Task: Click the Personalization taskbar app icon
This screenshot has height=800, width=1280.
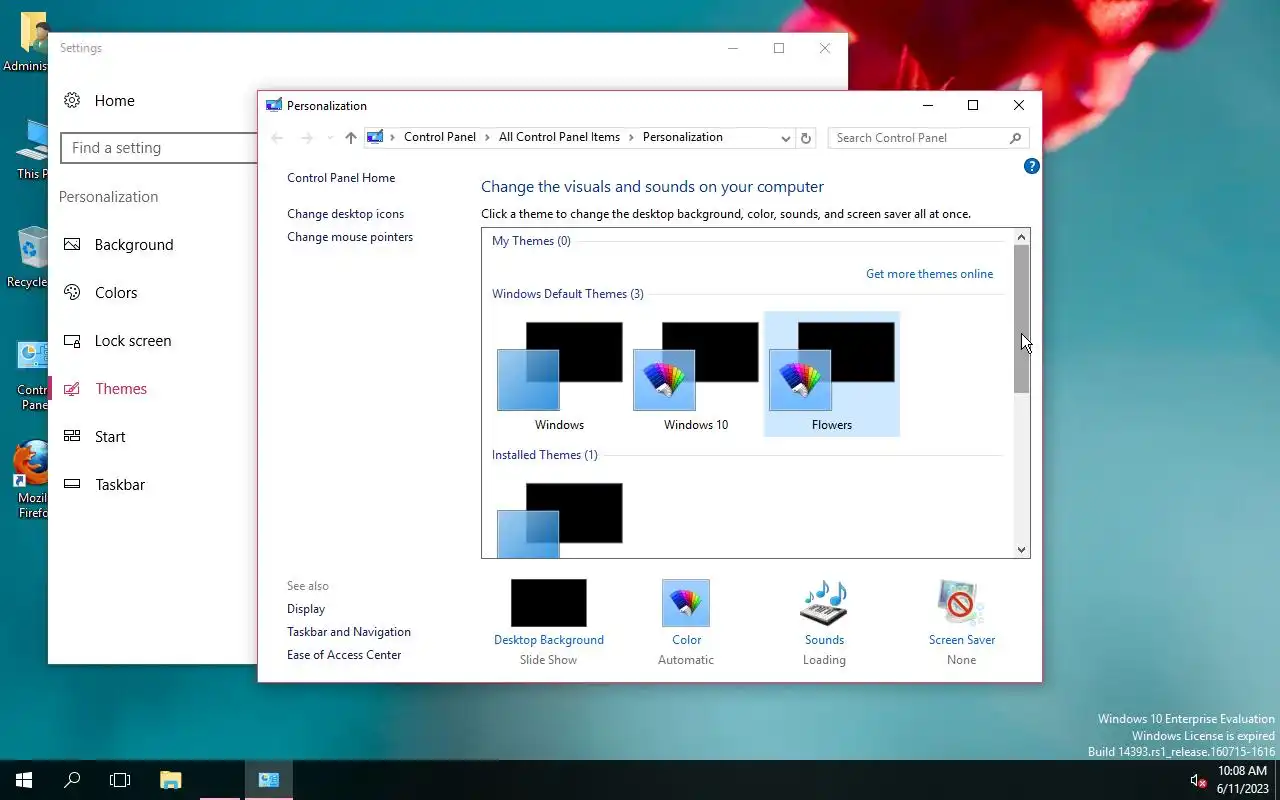Action: [269, 780]
